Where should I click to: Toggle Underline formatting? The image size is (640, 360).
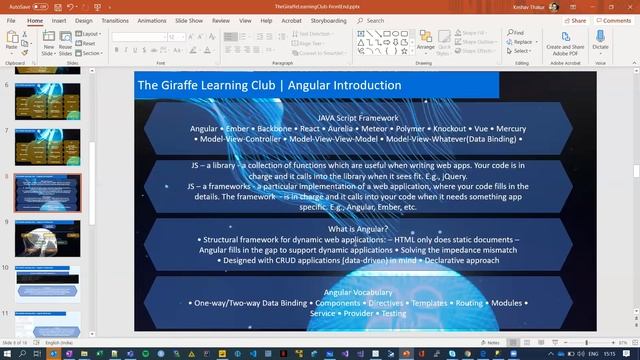(x=135, y=50)
